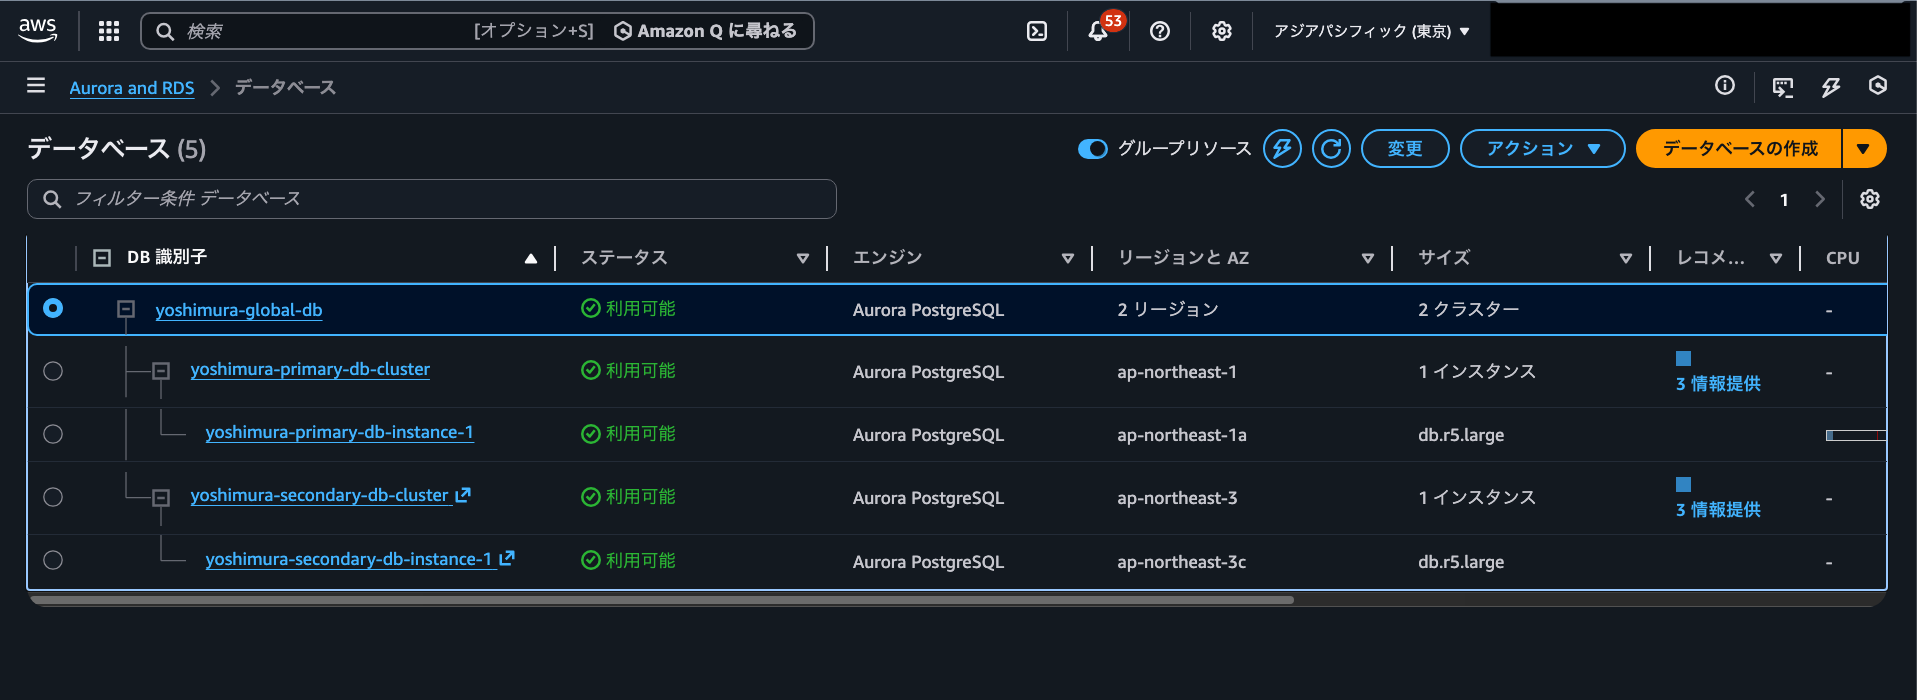The image size is (1917, 700).
Task: Open the side navigation hamburger menu
Action: click(x=36, y=86)
